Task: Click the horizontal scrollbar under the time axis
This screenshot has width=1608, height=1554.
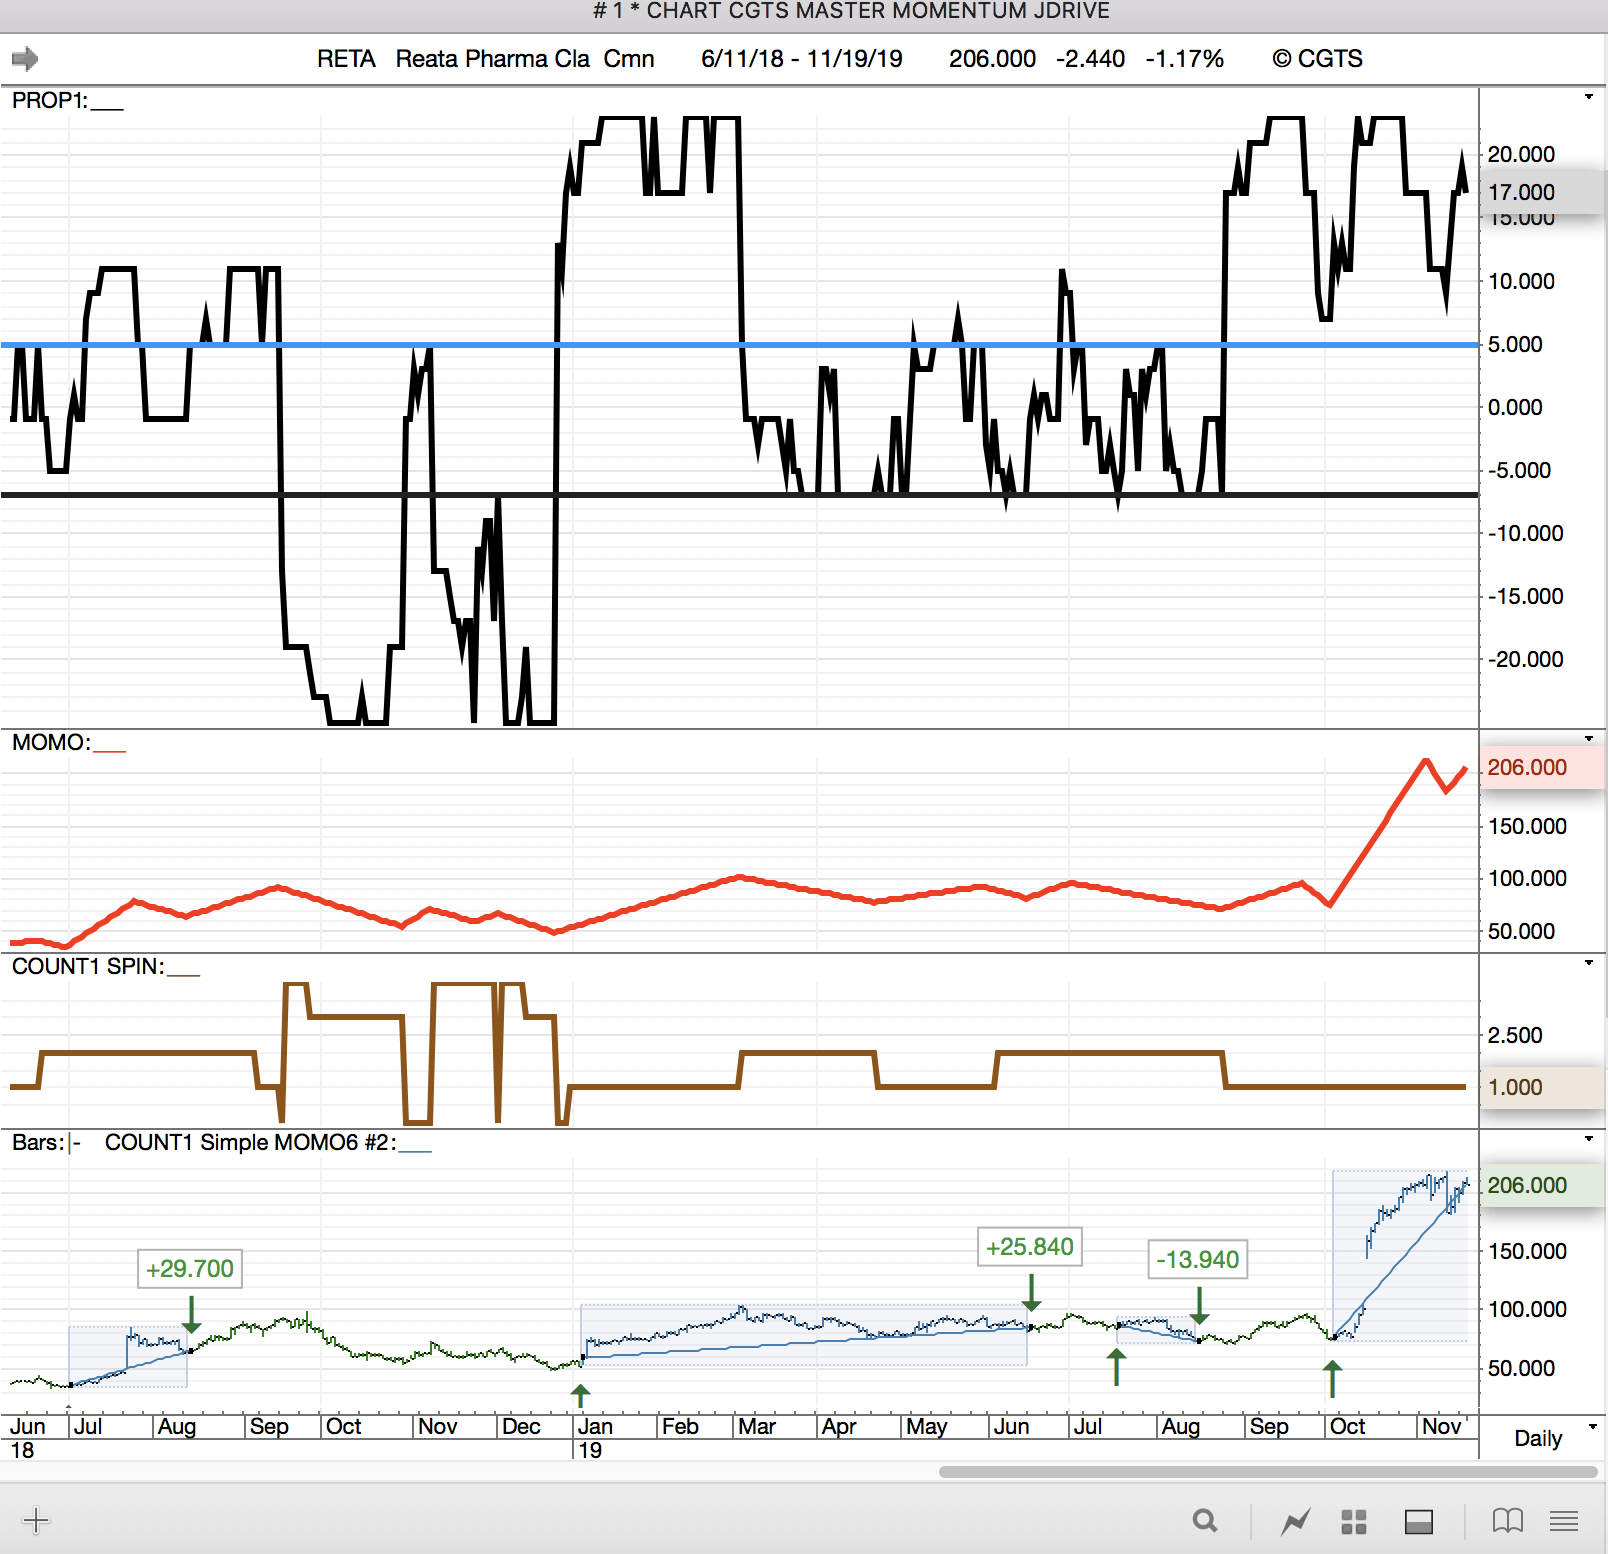Action: click(1268, 1472)
